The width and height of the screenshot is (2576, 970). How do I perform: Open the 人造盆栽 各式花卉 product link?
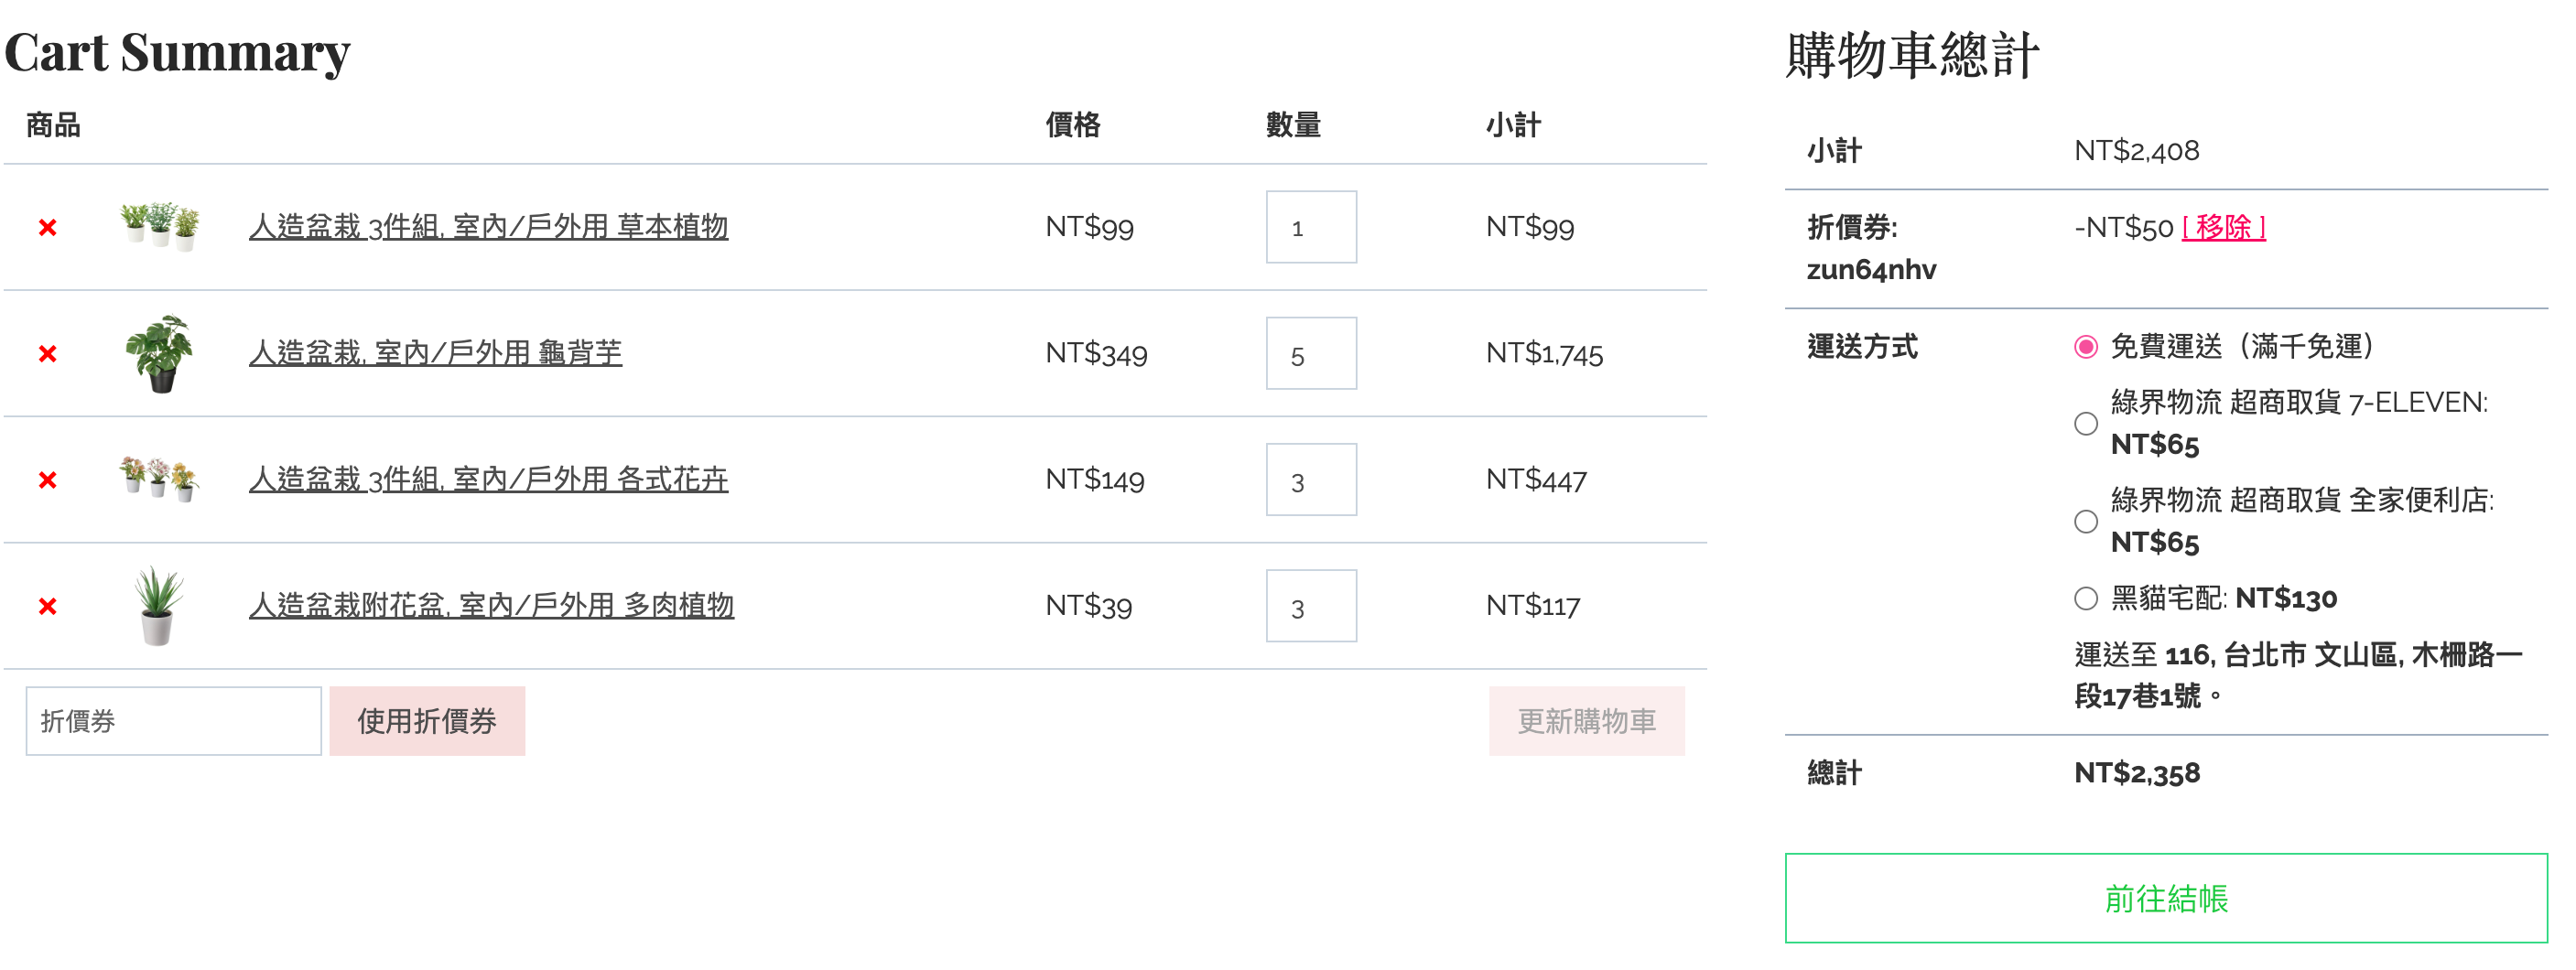tap(488, 479)
